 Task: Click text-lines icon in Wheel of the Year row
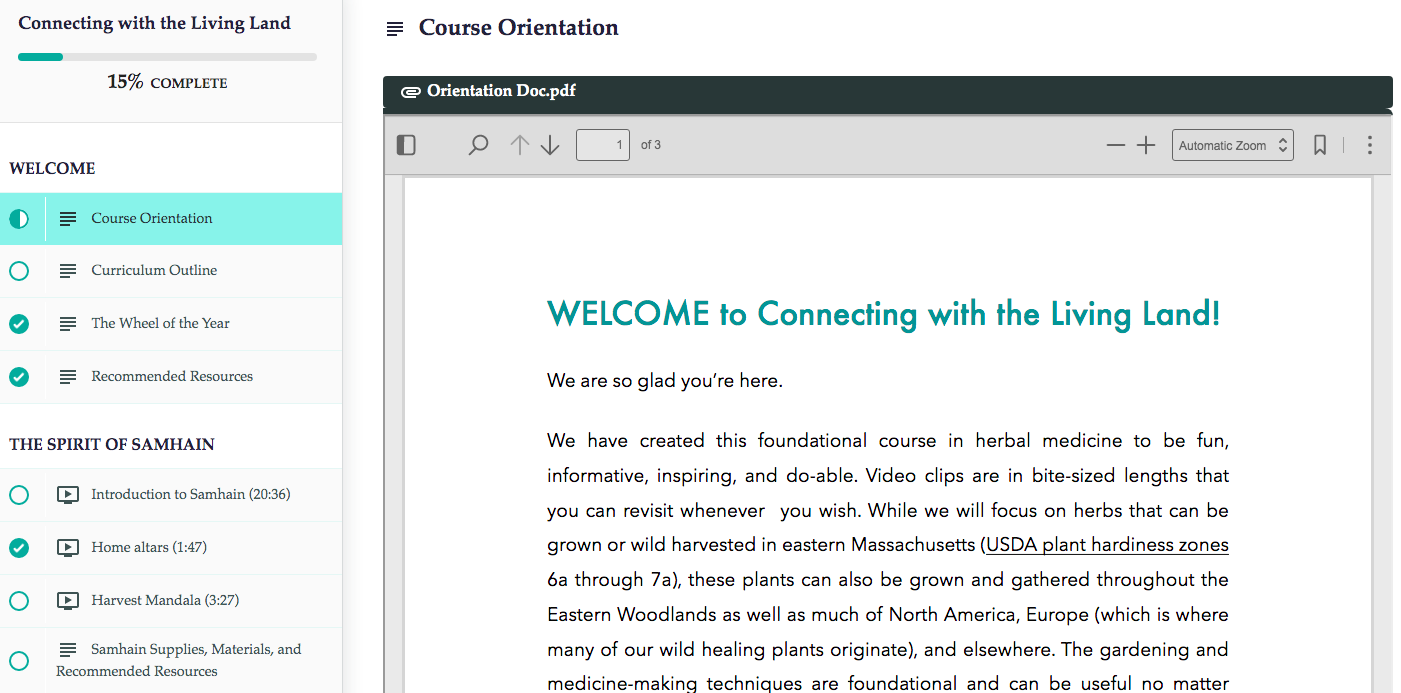coord(68,324)
